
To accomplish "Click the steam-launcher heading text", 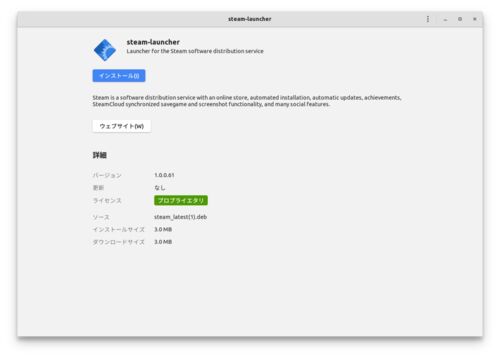I will pos(153,42).
